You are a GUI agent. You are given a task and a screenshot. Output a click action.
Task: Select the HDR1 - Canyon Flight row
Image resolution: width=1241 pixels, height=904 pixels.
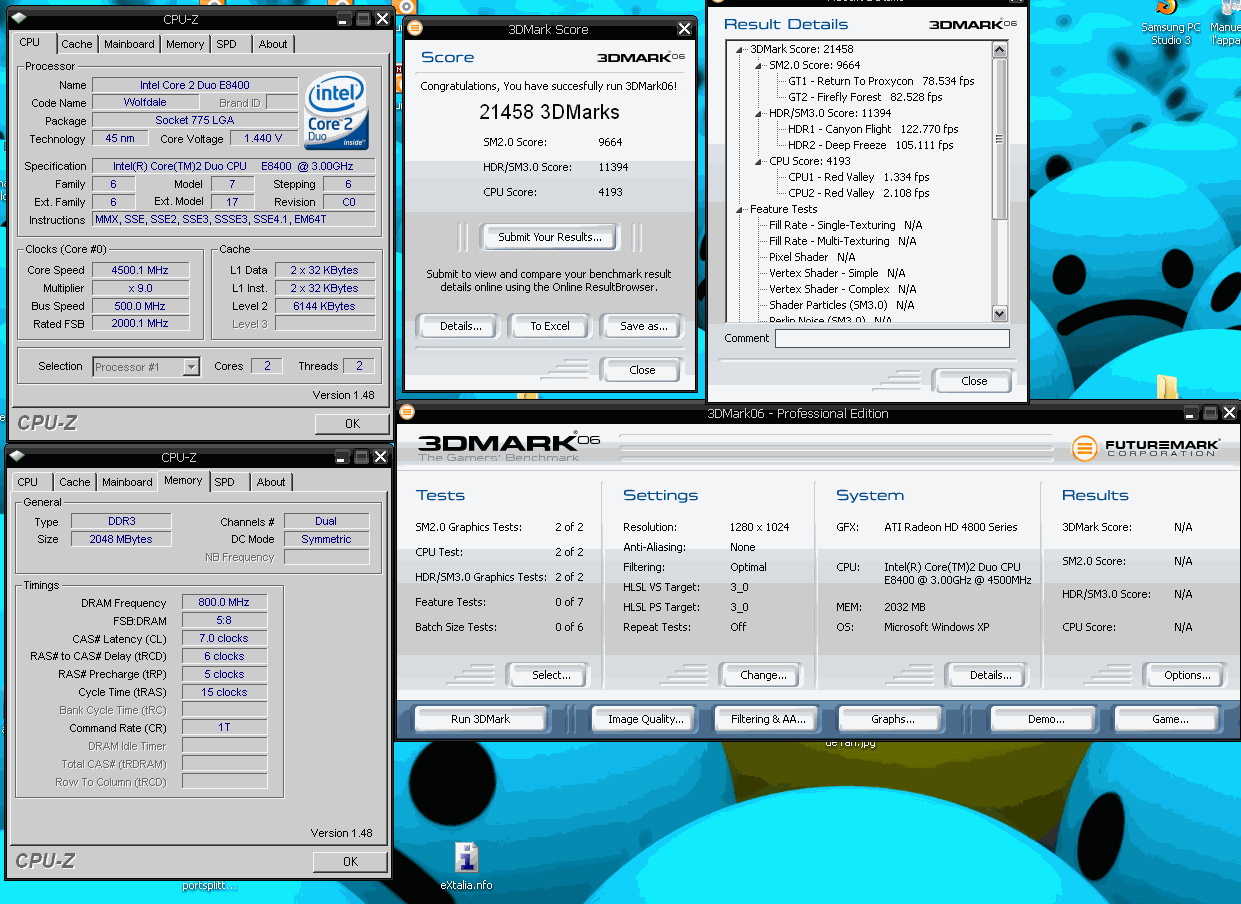(x=872, y=129)
